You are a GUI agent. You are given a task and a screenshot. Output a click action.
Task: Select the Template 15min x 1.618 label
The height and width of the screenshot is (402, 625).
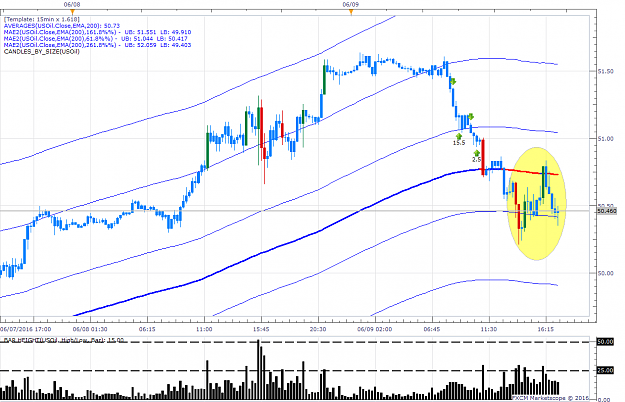click(x=42, y=19)
